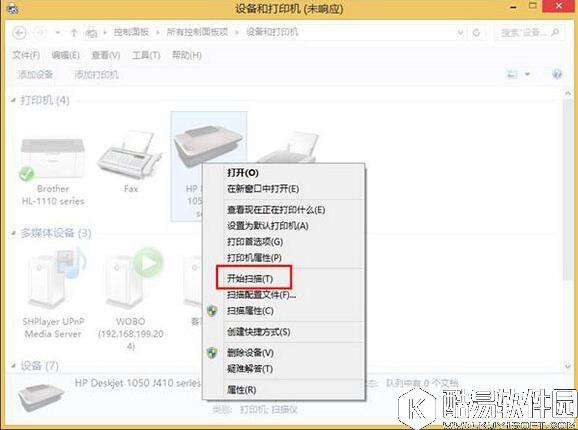The image size is (578, 430).
Task: Minimize the 设备和打印机 window
Action: pyautogui.click(x=513, y=7)
